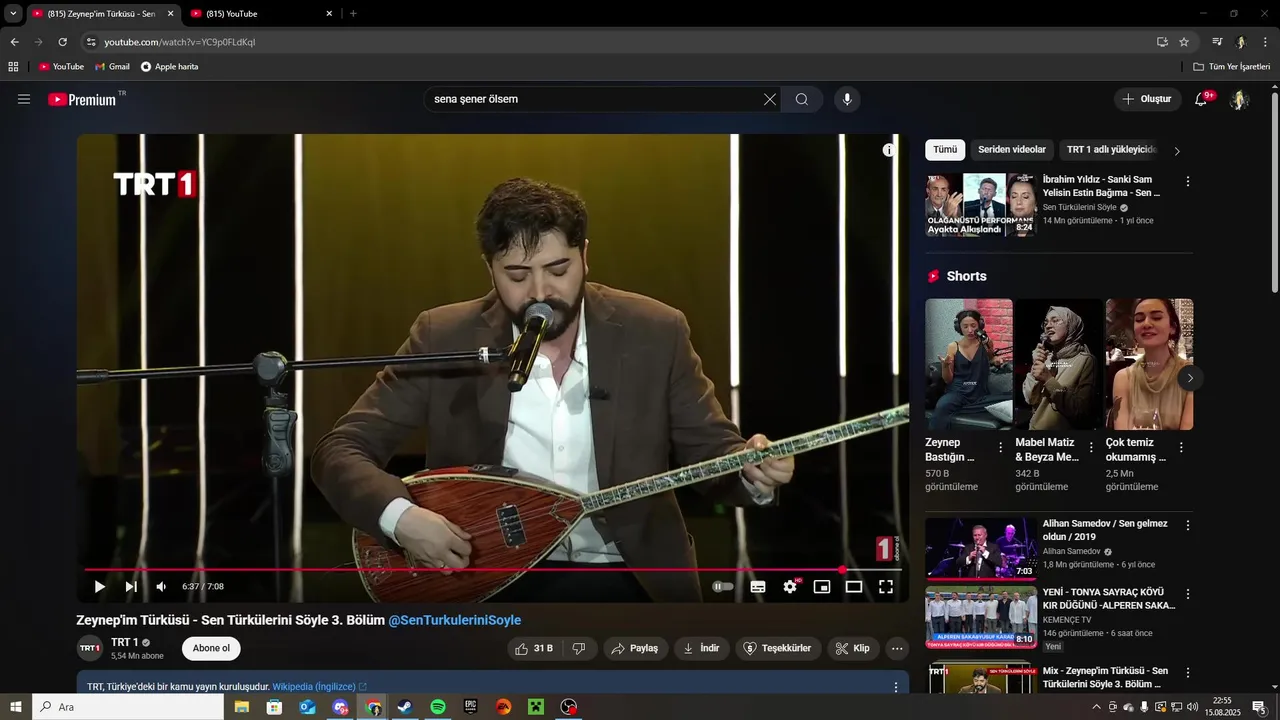Download the video with İndir

(702, 648)
